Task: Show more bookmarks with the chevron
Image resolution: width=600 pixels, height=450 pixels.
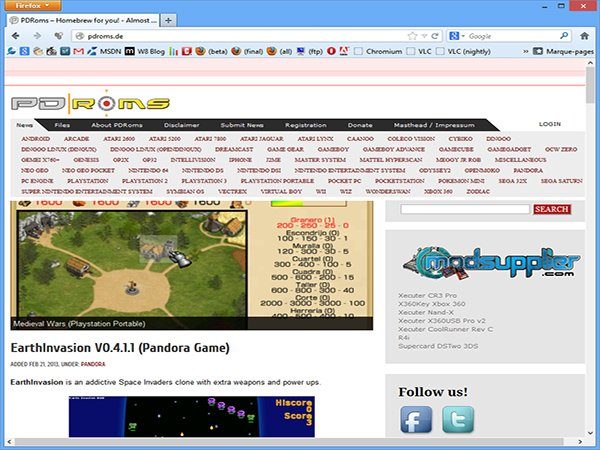Action: (526, 51)
